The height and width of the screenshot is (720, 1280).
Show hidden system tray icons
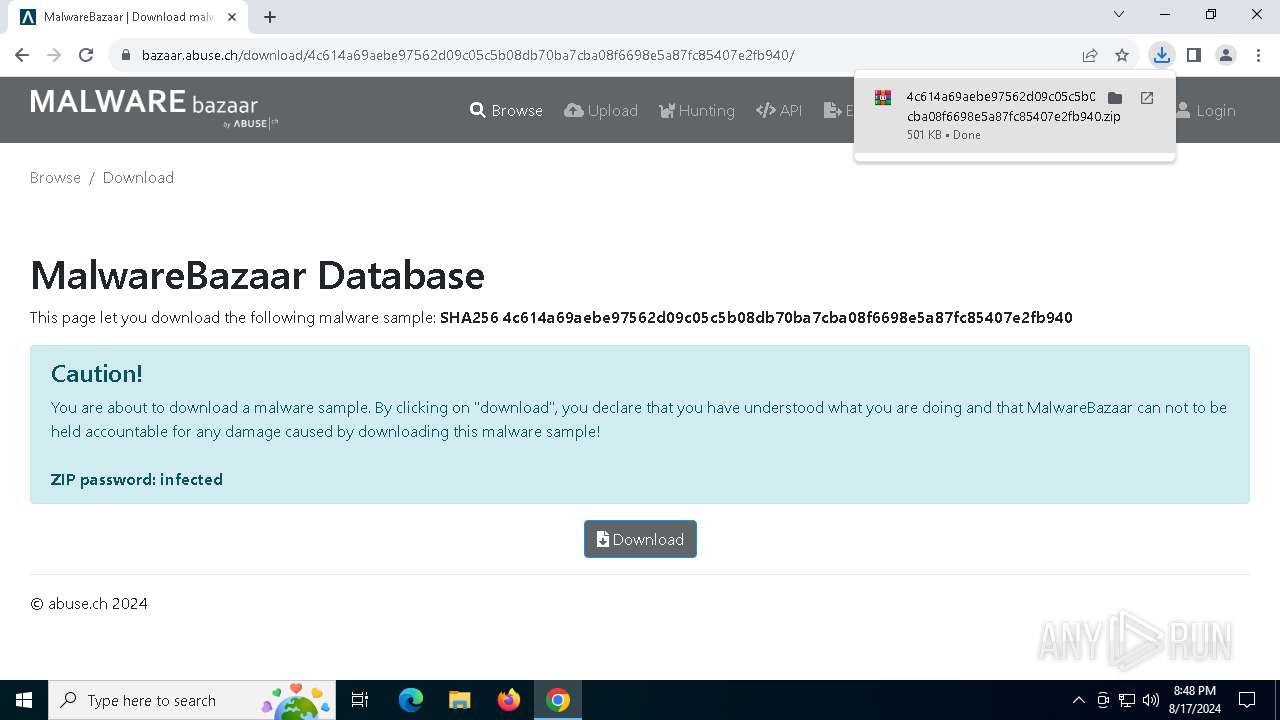coord(1078,700)
